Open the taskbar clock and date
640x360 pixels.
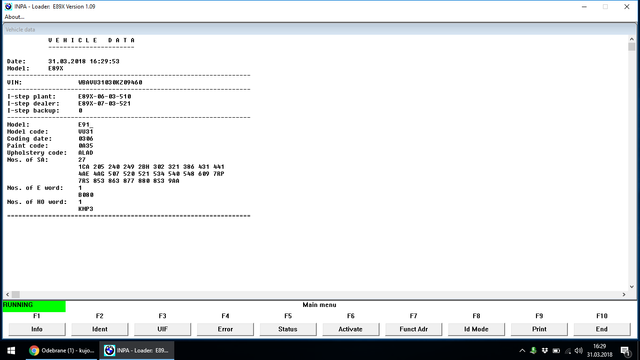pos(600,351)
